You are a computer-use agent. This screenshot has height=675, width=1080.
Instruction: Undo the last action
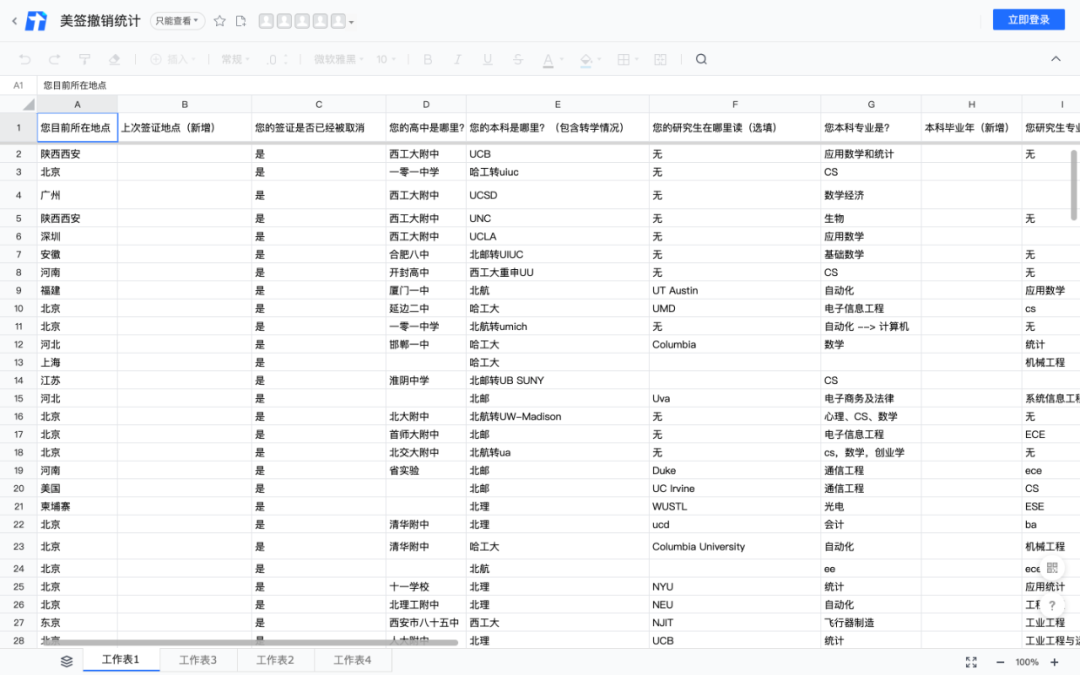tap(25, 59)
